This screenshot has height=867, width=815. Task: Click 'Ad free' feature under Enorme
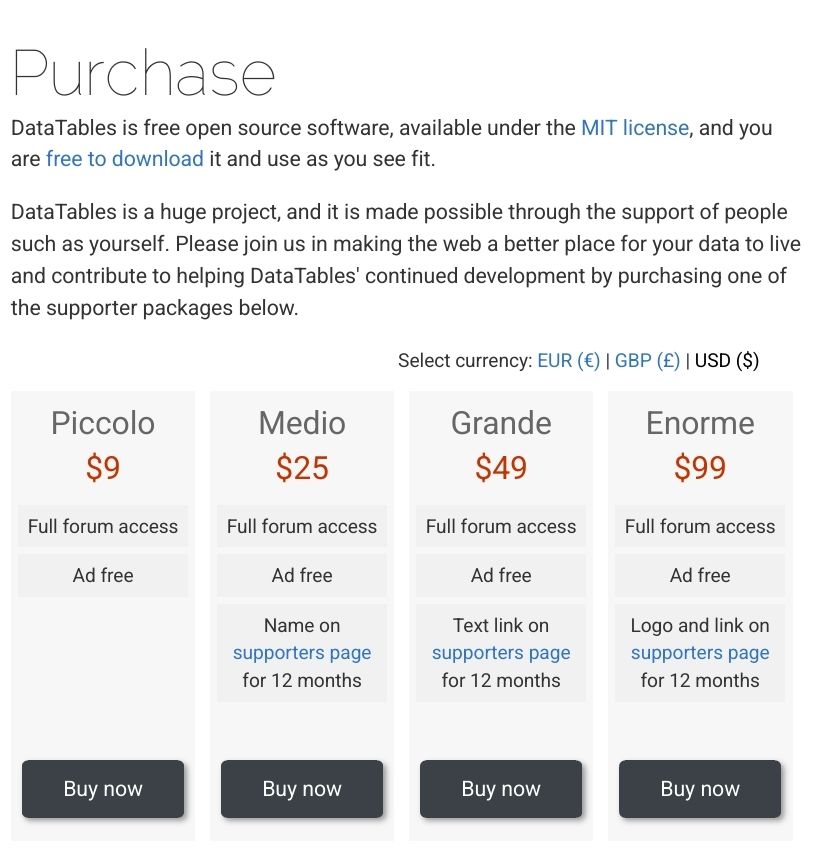pyautogui.click(x=700, y=575)
